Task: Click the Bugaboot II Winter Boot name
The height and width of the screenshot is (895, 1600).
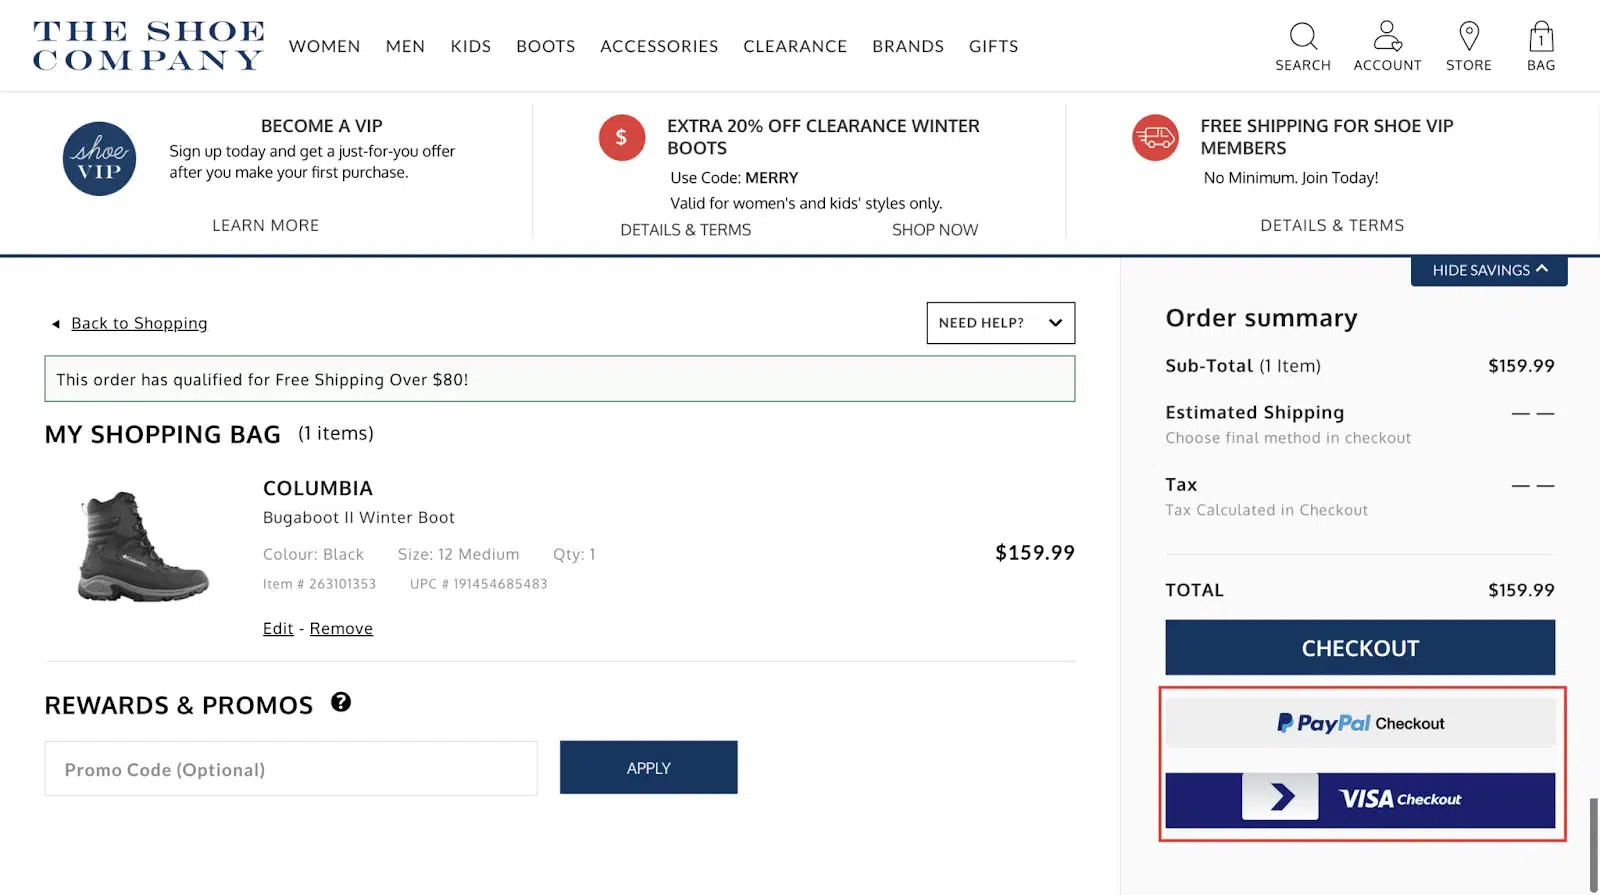Action: point(359,518)
